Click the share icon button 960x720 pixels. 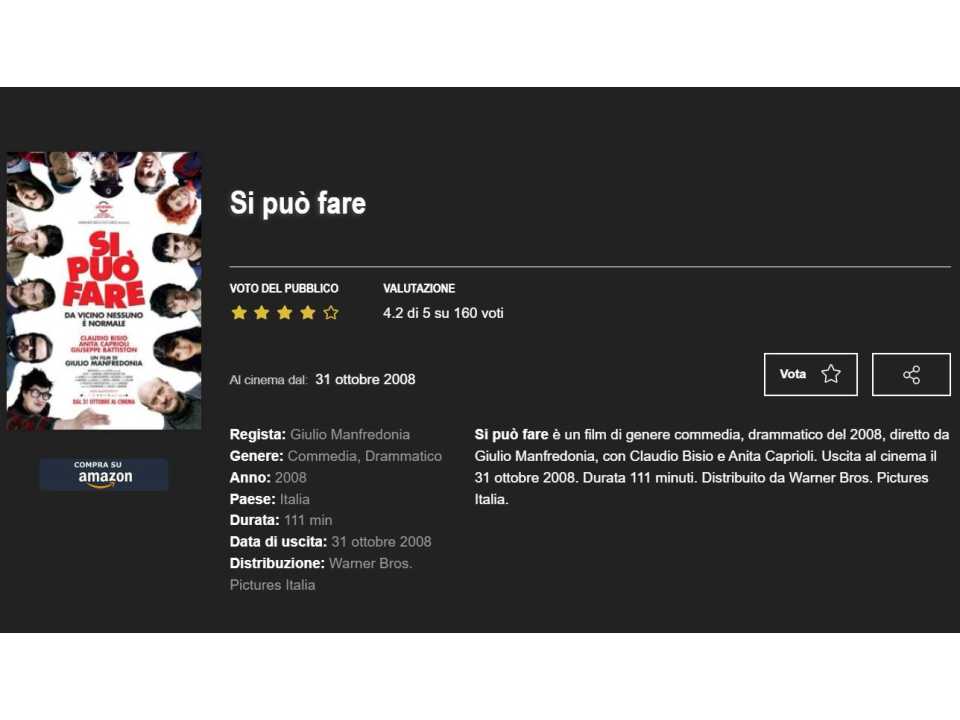[x=911, y=375]
